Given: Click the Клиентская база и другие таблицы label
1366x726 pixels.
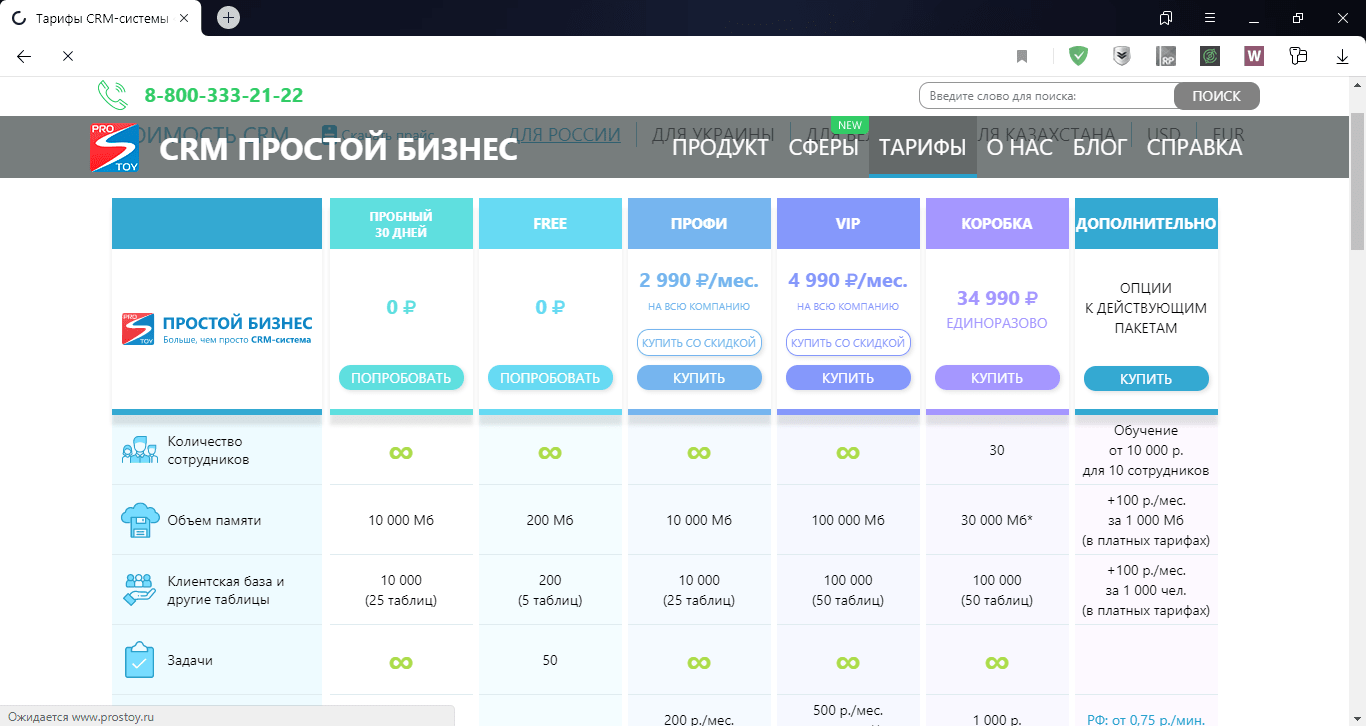Looking at the screenshot, I should coord(226,590).
